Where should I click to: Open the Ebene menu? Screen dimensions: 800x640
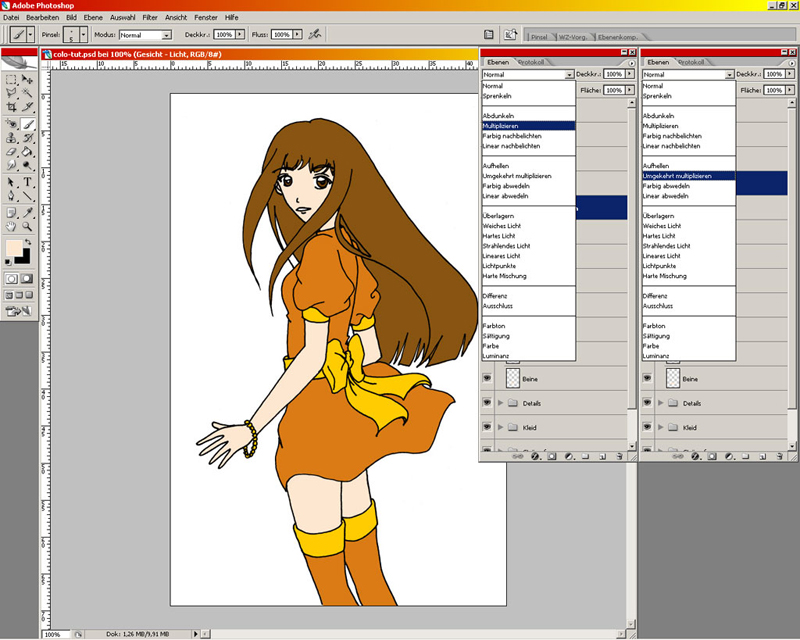(93, 17)
